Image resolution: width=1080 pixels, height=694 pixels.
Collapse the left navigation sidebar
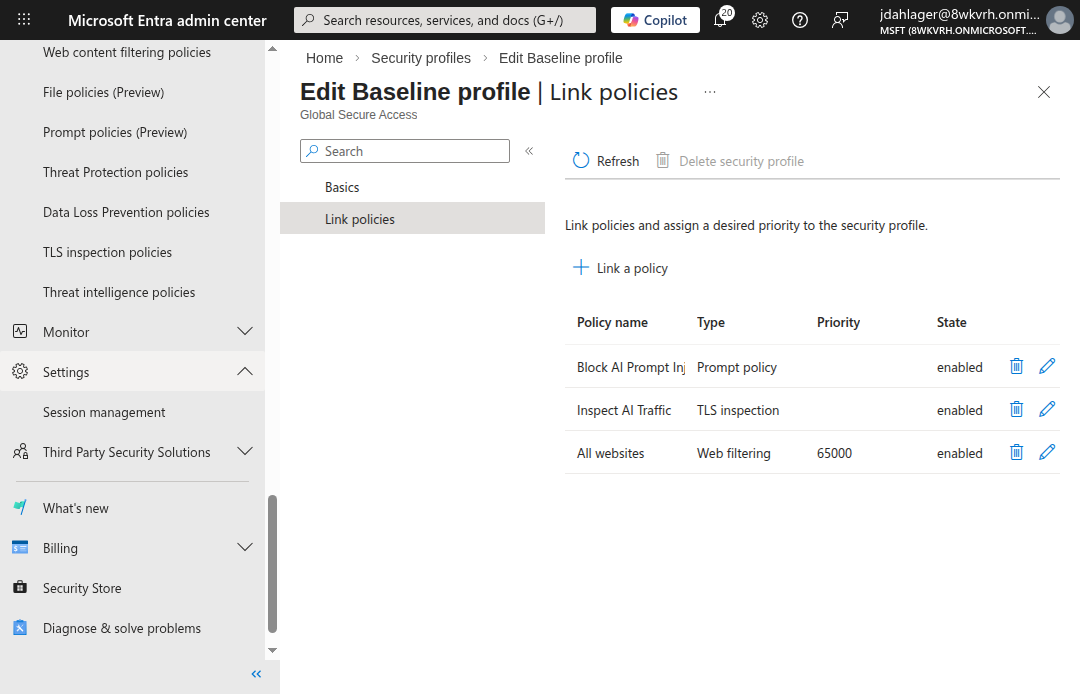click(x=256, y=674)
